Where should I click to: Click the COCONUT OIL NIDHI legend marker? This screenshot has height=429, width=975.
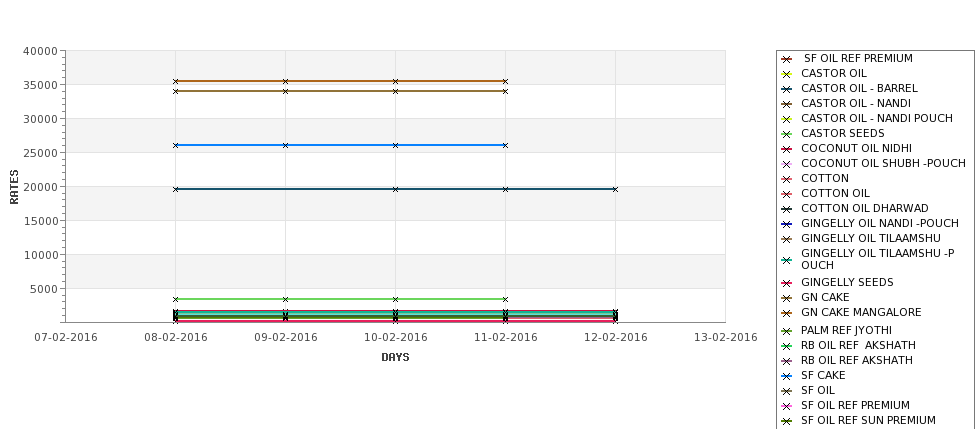(x=786, y=149)
